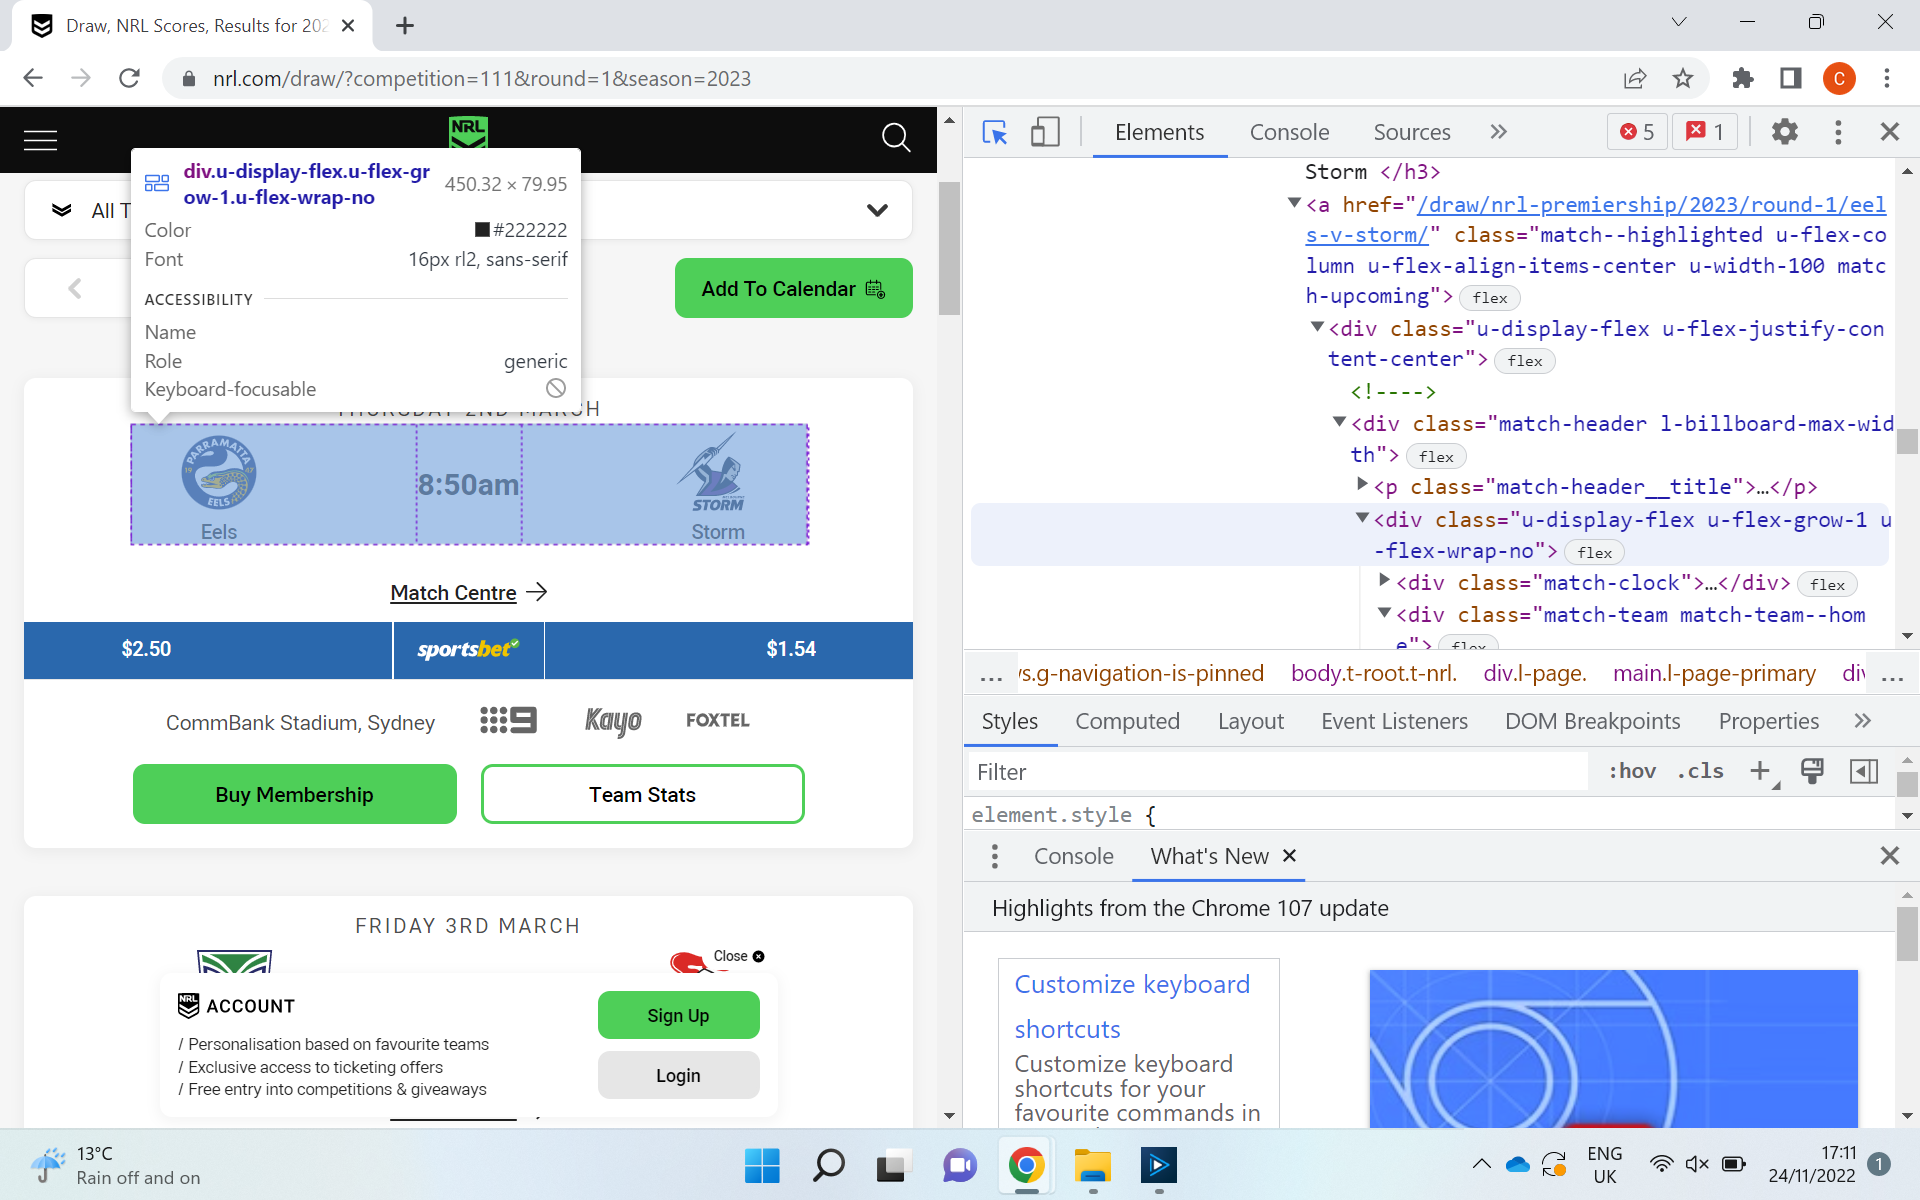
Task: Open the NRL hamburger menu
Action: pos(40,140)
